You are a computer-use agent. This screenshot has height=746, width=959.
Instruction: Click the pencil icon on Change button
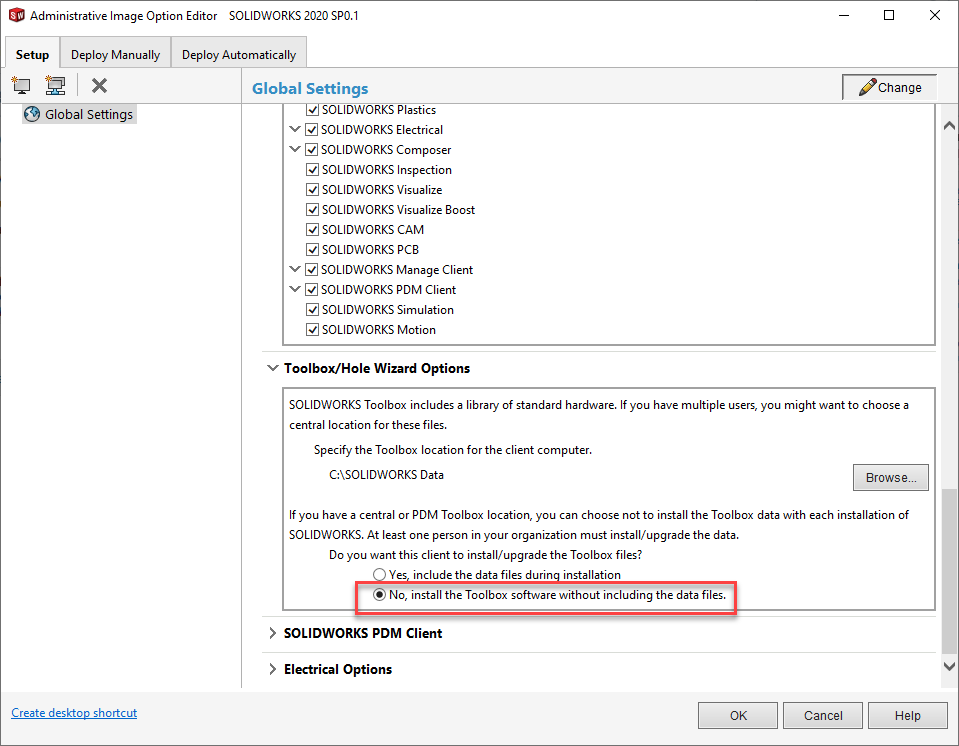click(x=866, y=87)
